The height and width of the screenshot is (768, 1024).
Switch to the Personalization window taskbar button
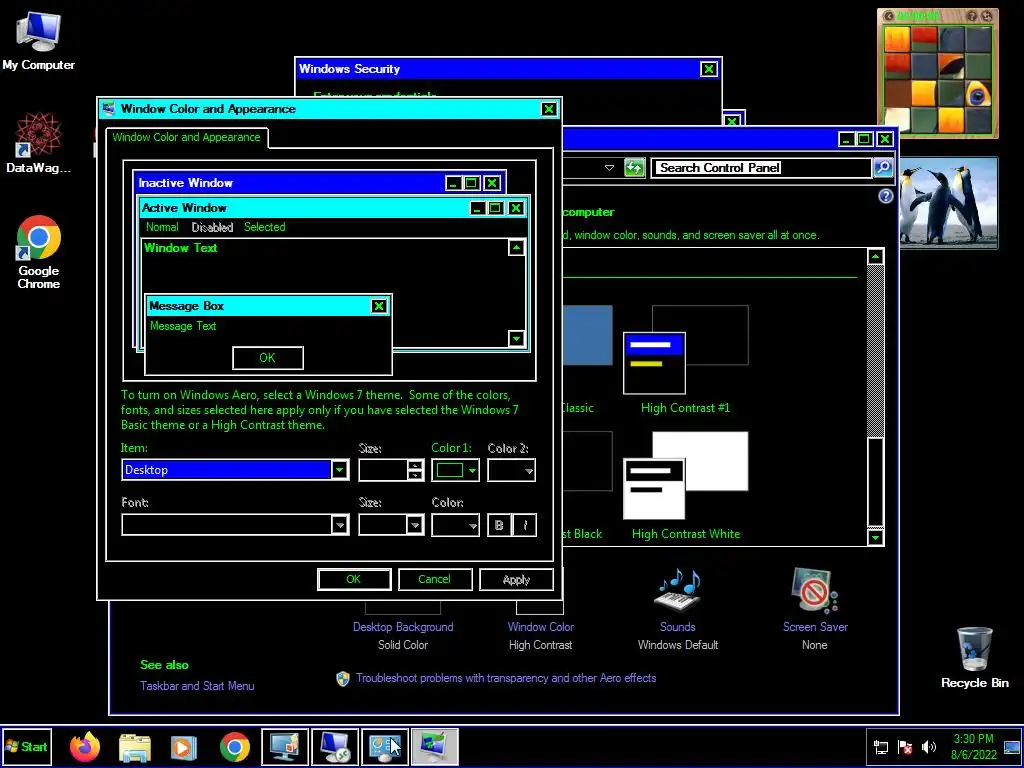coord(285,746)
